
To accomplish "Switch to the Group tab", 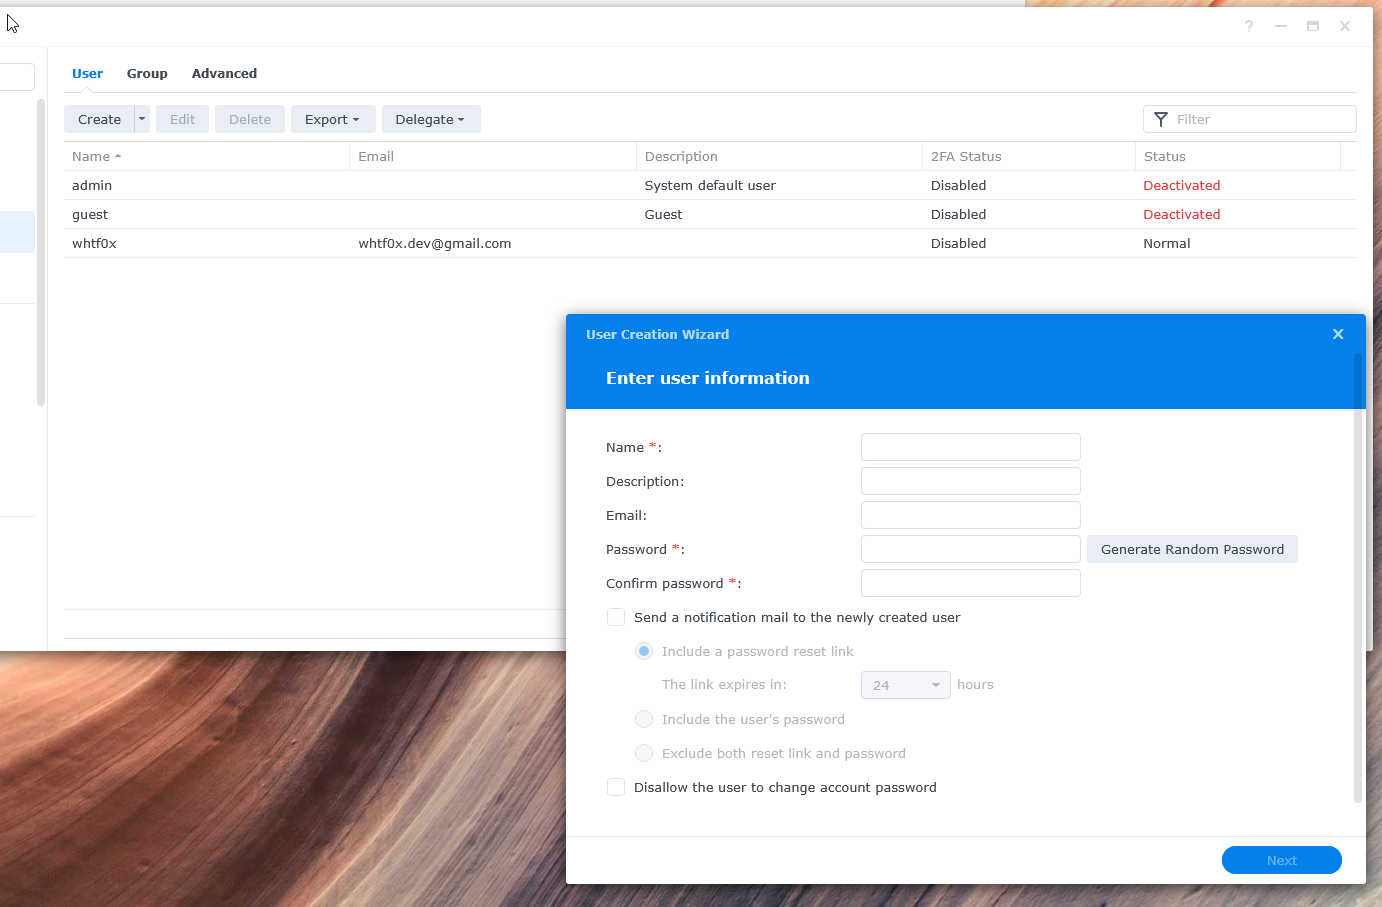I will coord(147,74).
